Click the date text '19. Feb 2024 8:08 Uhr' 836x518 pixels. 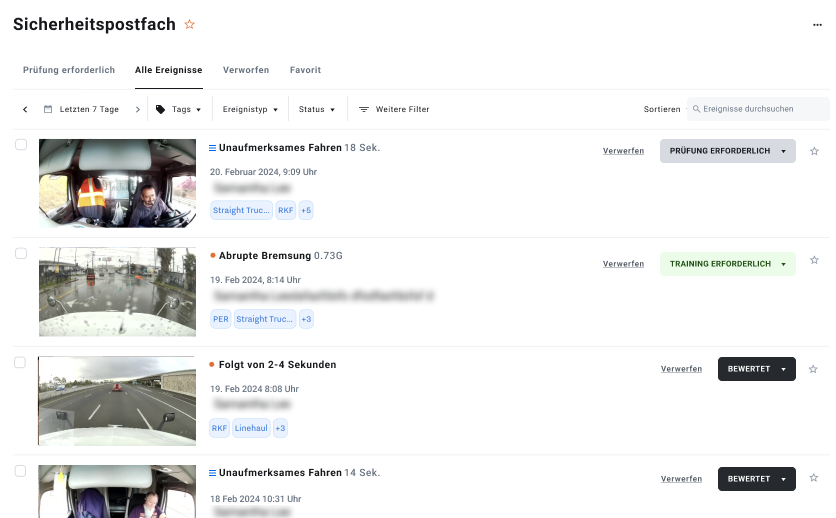(254, 389)
